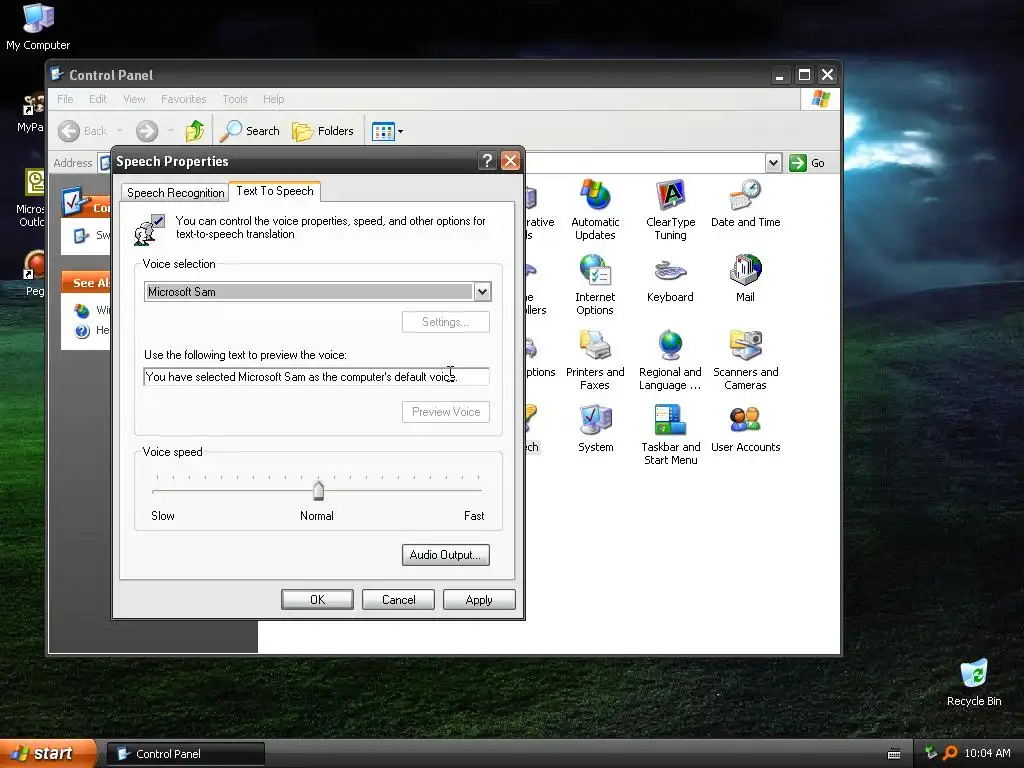Click the Audio Output button

click(x=445, y=555)
